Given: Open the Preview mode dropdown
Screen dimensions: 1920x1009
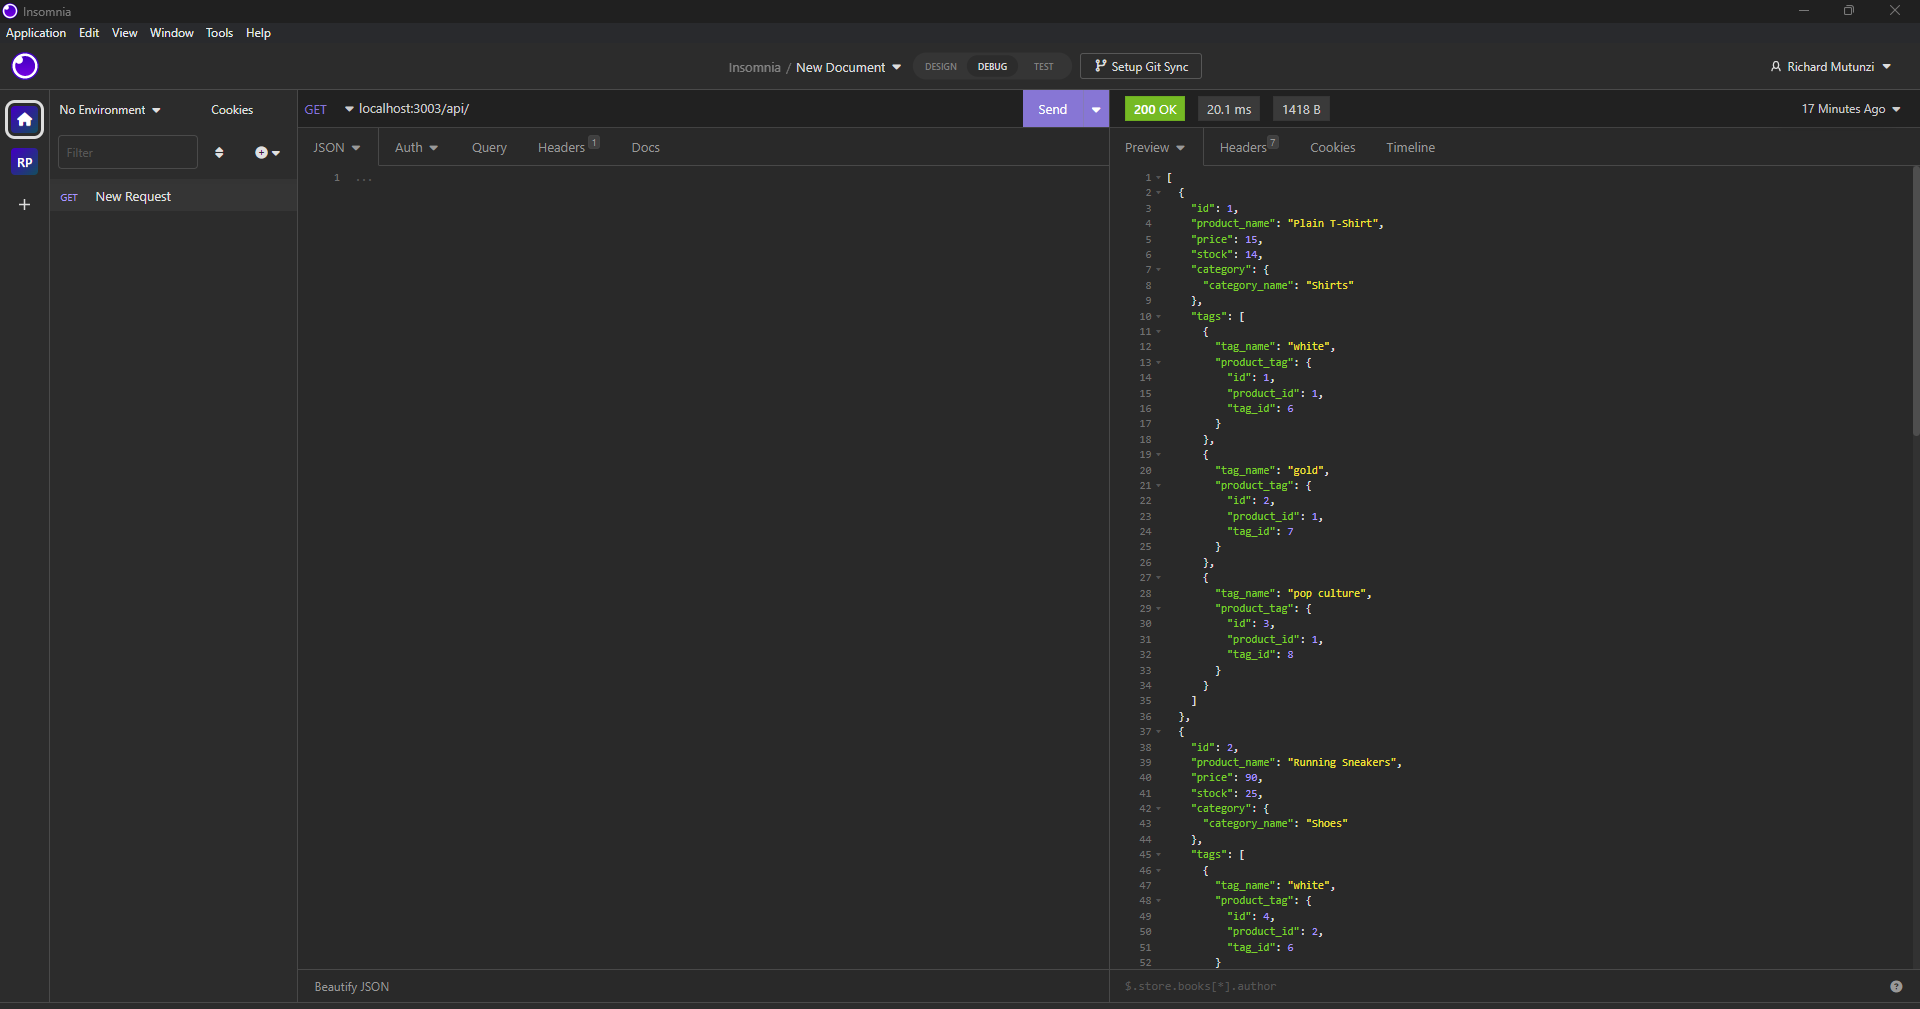Looking at the screenshot, I should 1154,147.
